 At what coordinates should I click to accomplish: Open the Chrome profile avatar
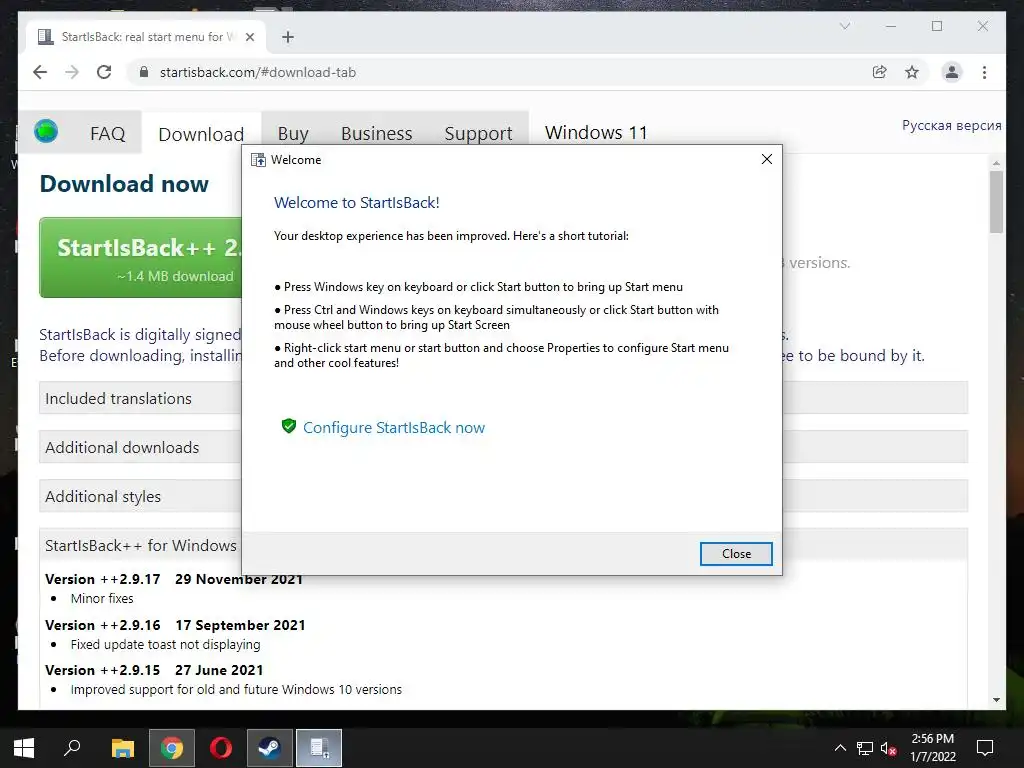(x=952, y=72)
